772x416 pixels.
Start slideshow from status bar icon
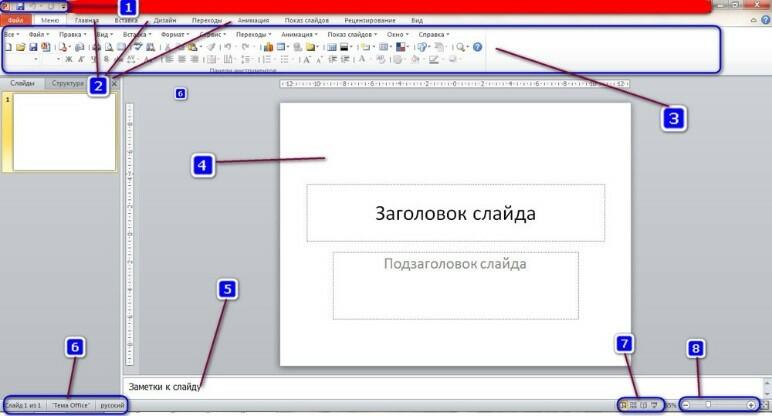pos(654,405)
